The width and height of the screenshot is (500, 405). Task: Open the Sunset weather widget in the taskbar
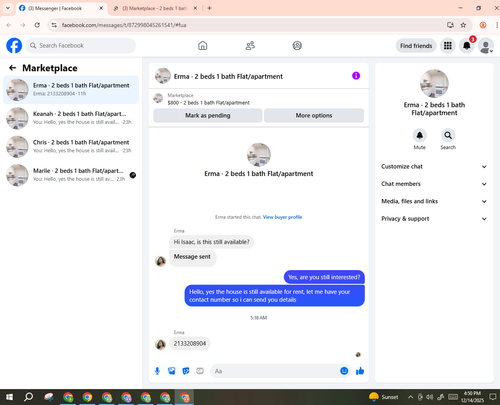[x=384, y=397]
